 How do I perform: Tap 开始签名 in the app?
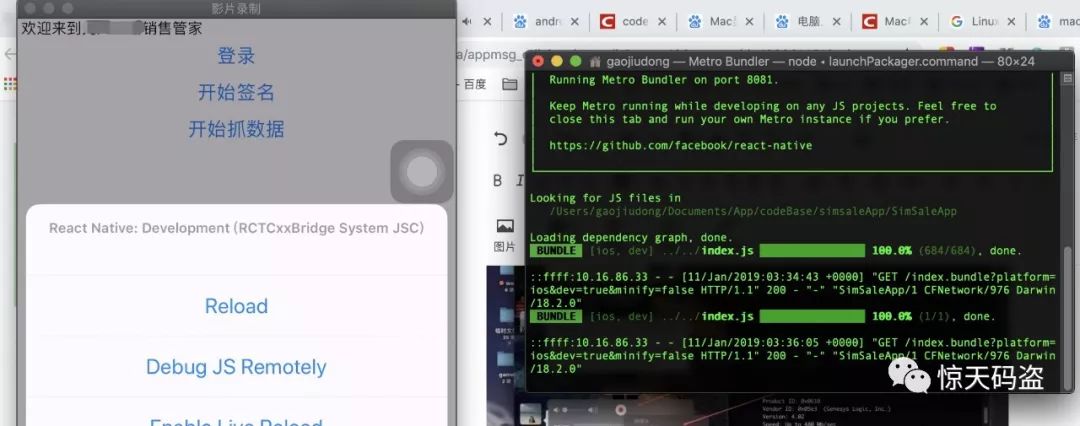(x=236, y=92)
